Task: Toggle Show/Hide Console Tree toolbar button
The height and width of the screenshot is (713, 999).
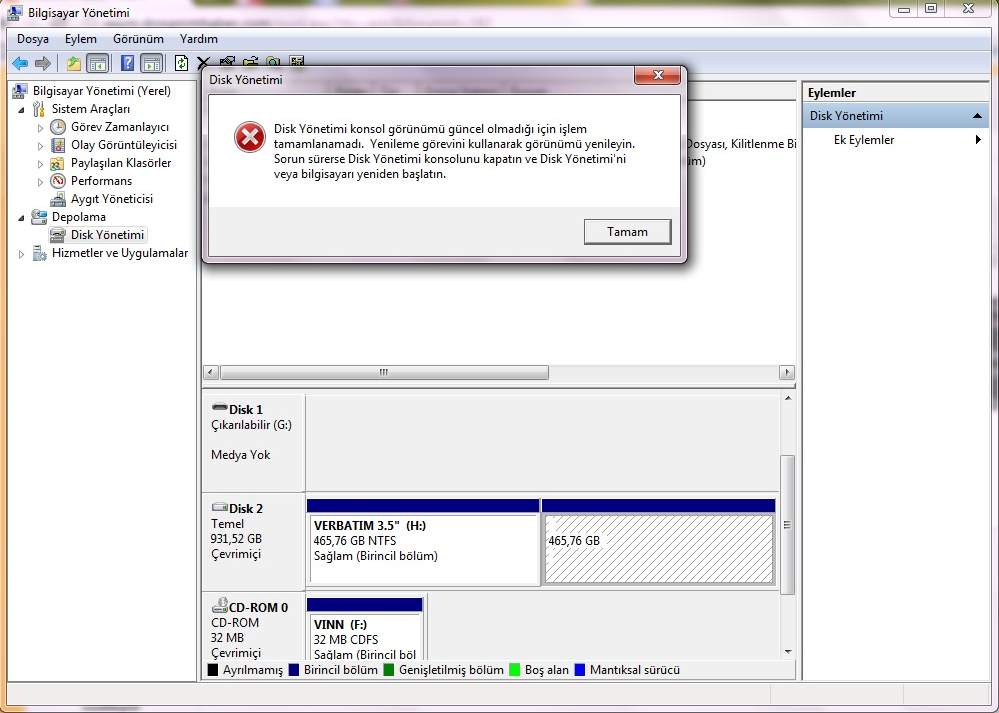Action: pyautogui.click(x=97, y=63)
